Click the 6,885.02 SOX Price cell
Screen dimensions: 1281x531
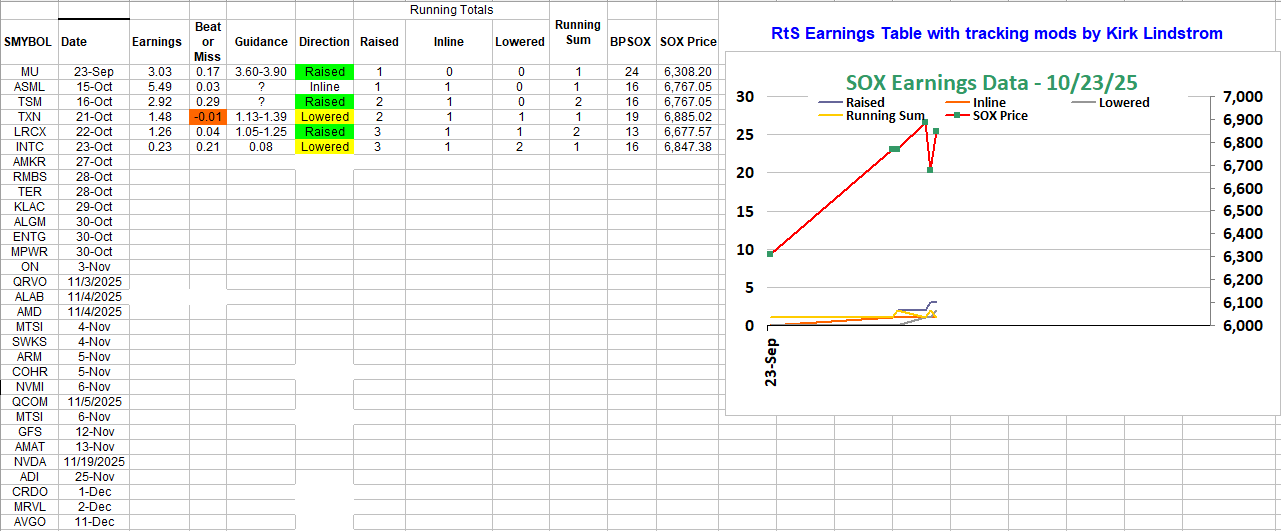[x=687, y=117]
